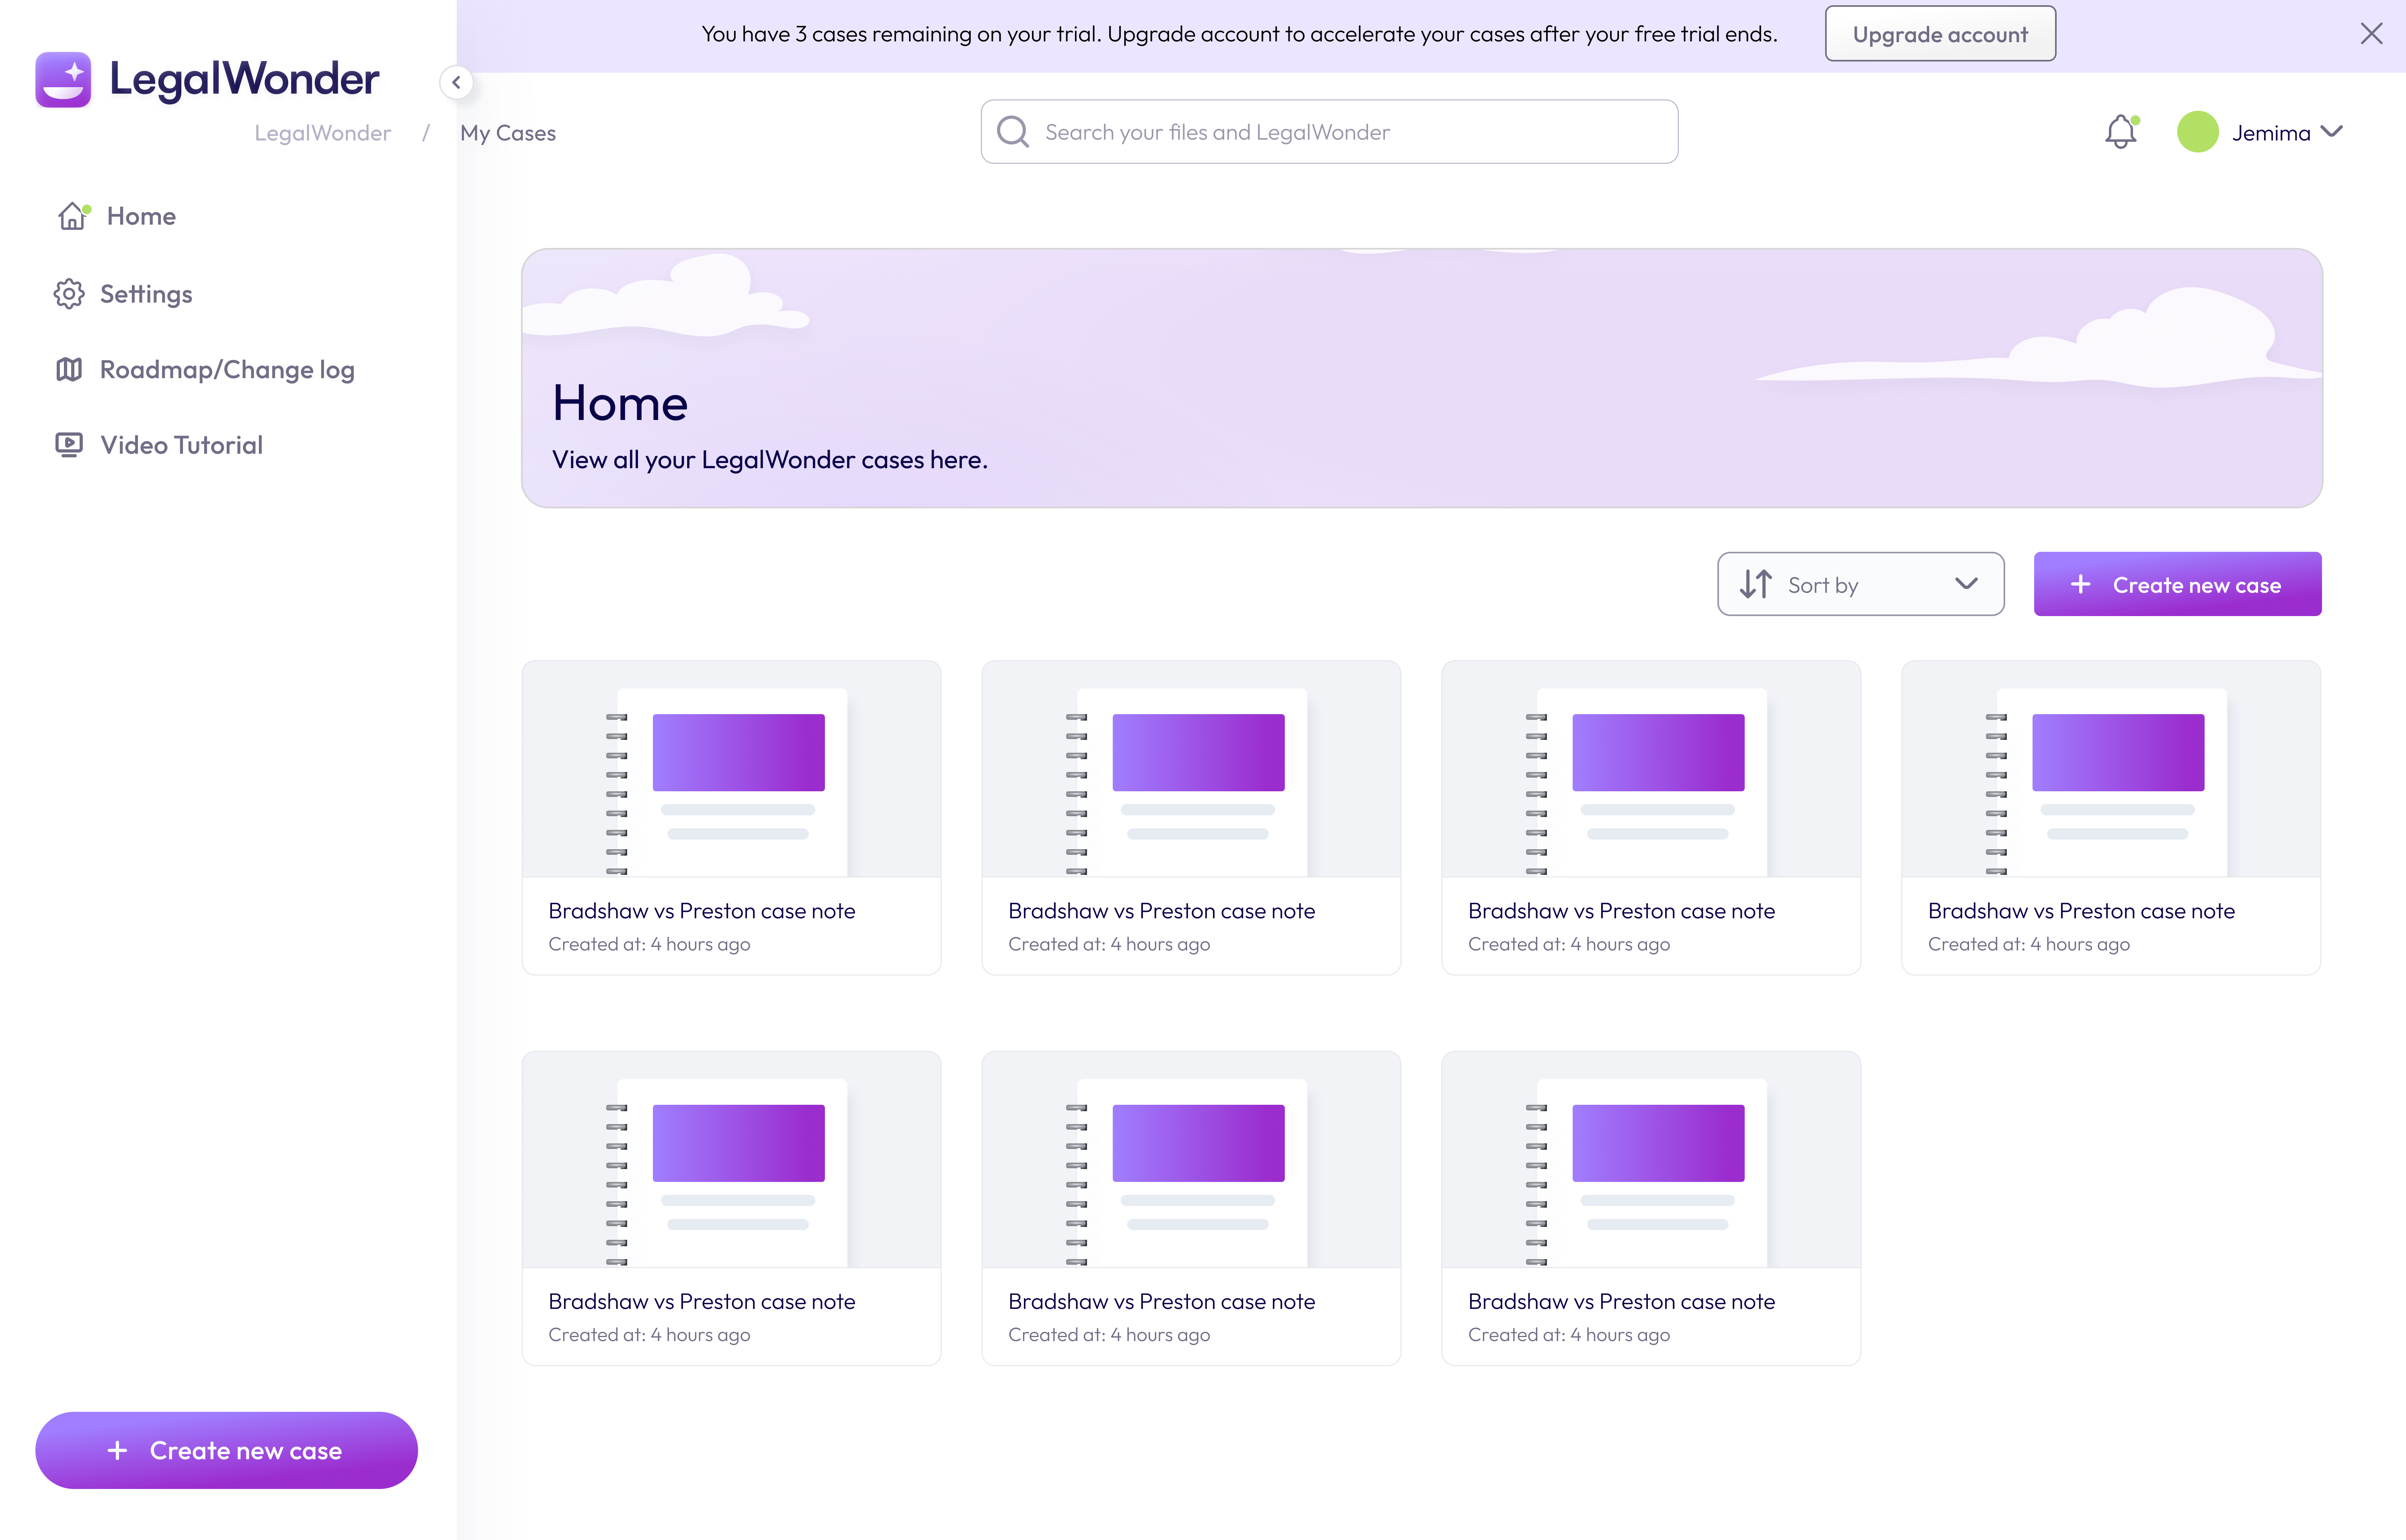Open notifications bell icon
The image size is (2406, 1540).
pyautogui.click(x=2120, y=132)
